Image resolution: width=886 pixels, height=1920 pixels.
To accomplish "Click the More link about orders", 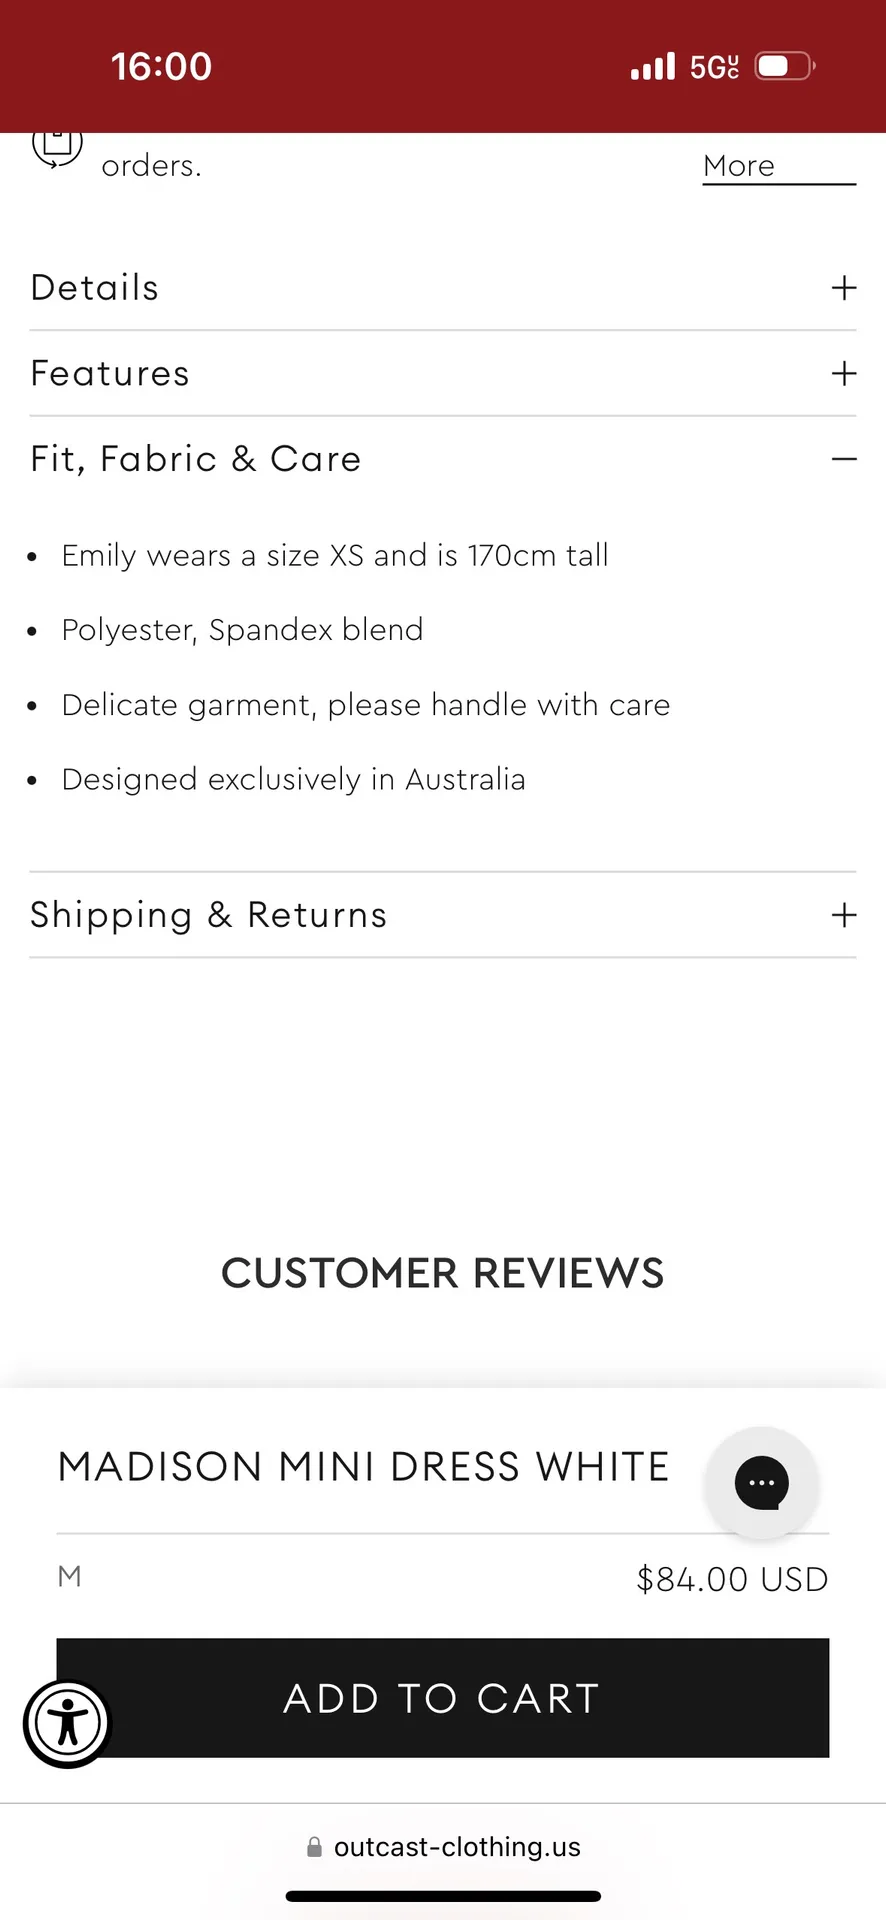I will coord(738,166).
